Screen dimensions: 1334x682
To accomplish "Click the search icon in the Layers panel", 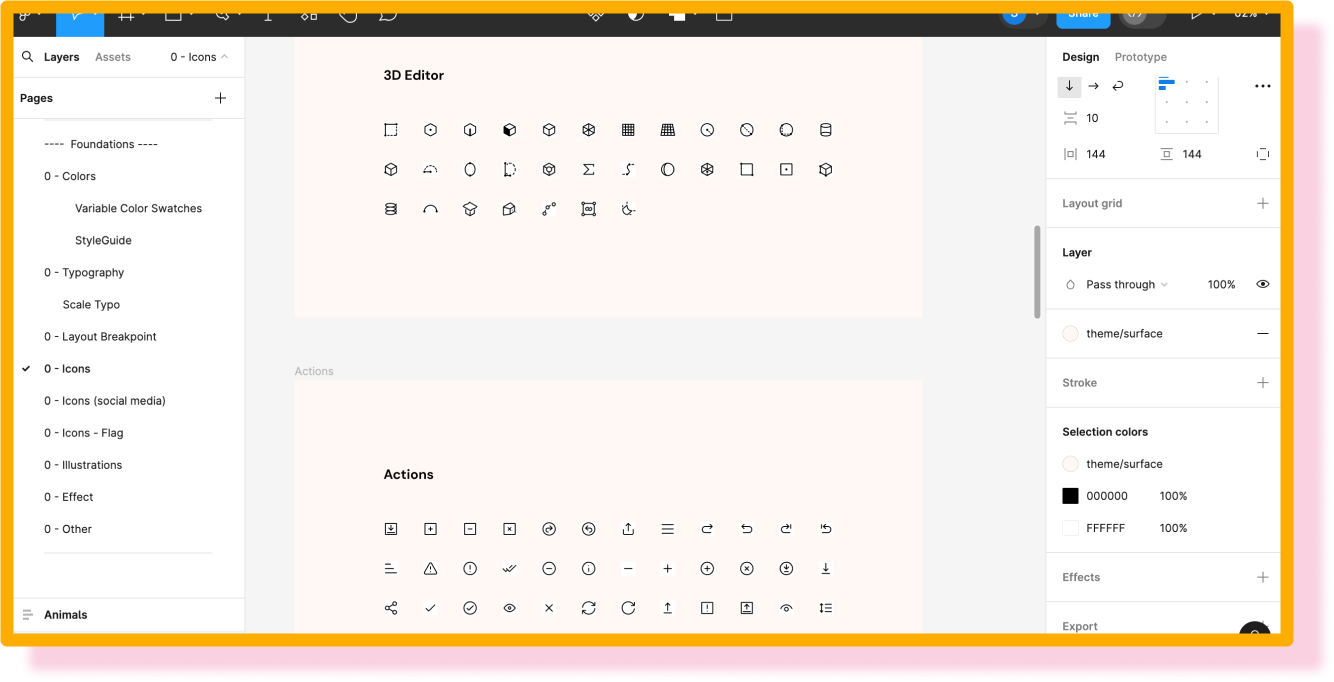I will [x=28, y=57].
